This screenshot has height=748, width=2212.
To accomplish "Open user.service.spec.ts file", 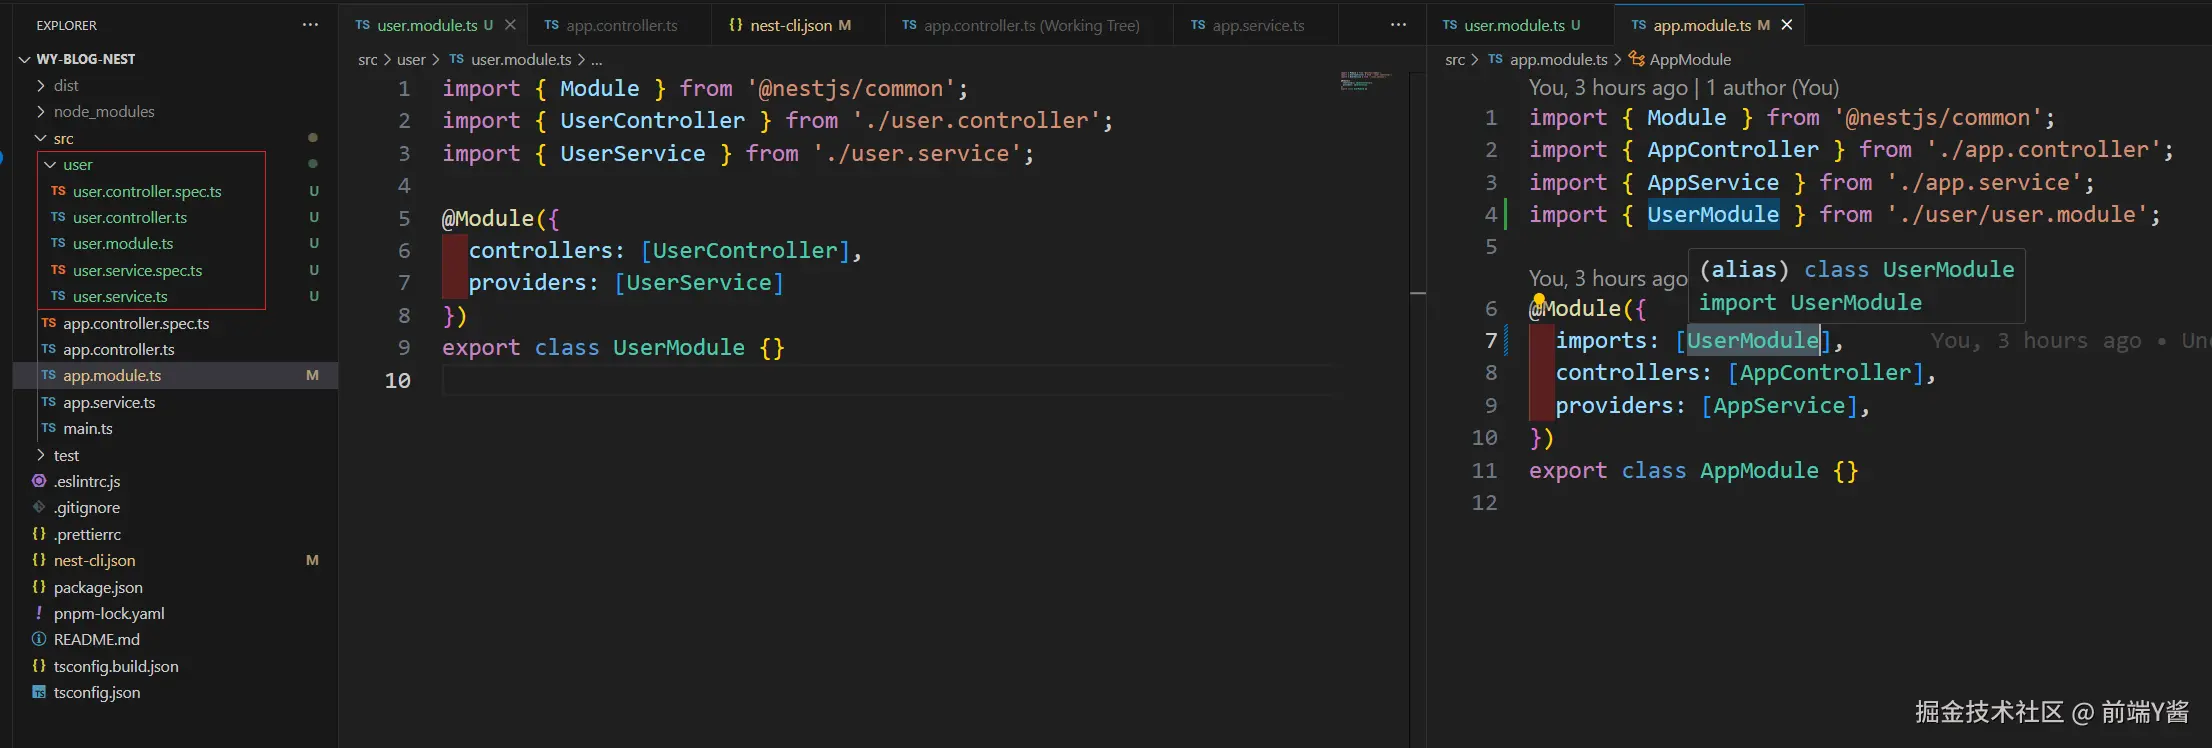I will (x=137, y=270).
